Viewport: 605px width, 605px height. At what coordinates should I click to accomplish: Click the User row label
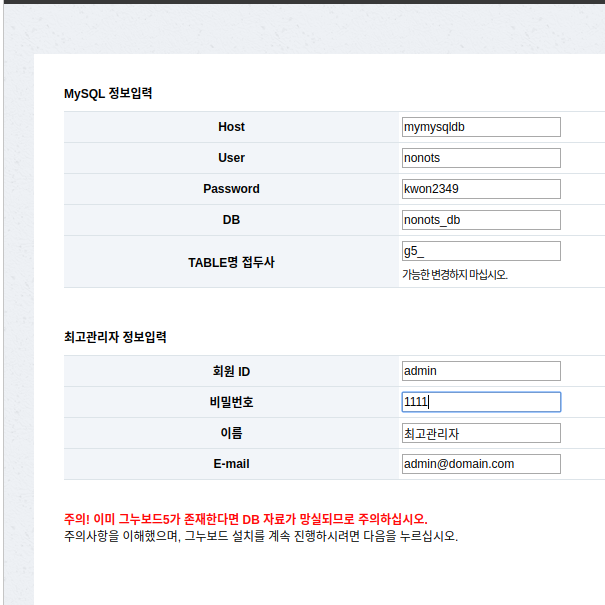coord(231,158)
